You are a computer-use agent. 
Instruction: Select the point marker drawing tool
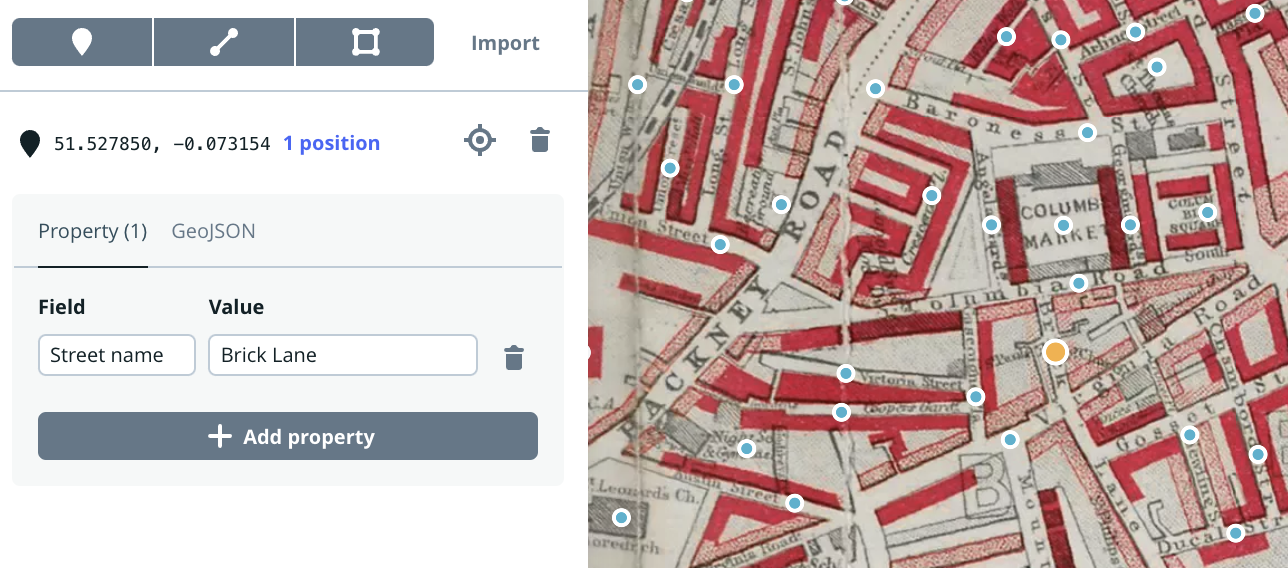(x=82, y=42)
